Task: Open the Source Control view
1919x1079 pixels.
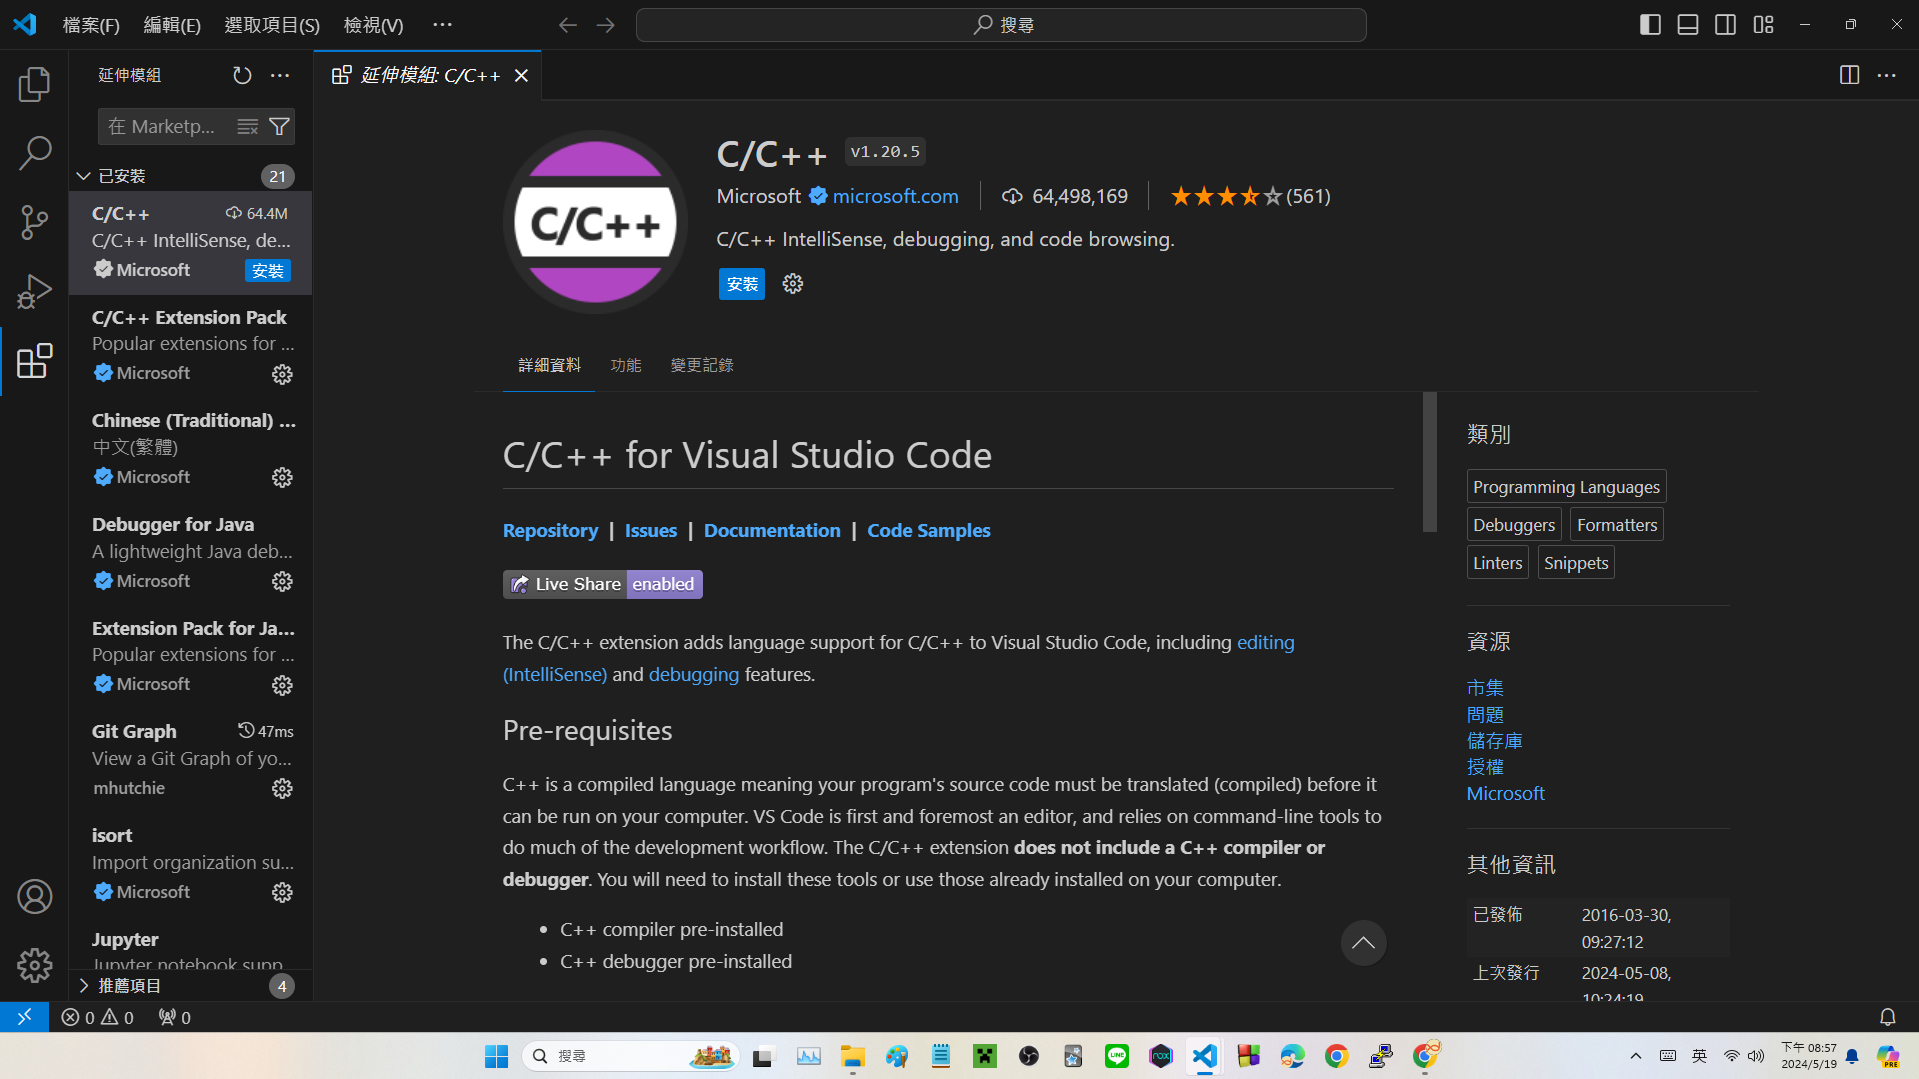Action: click(x=34, y=222)
